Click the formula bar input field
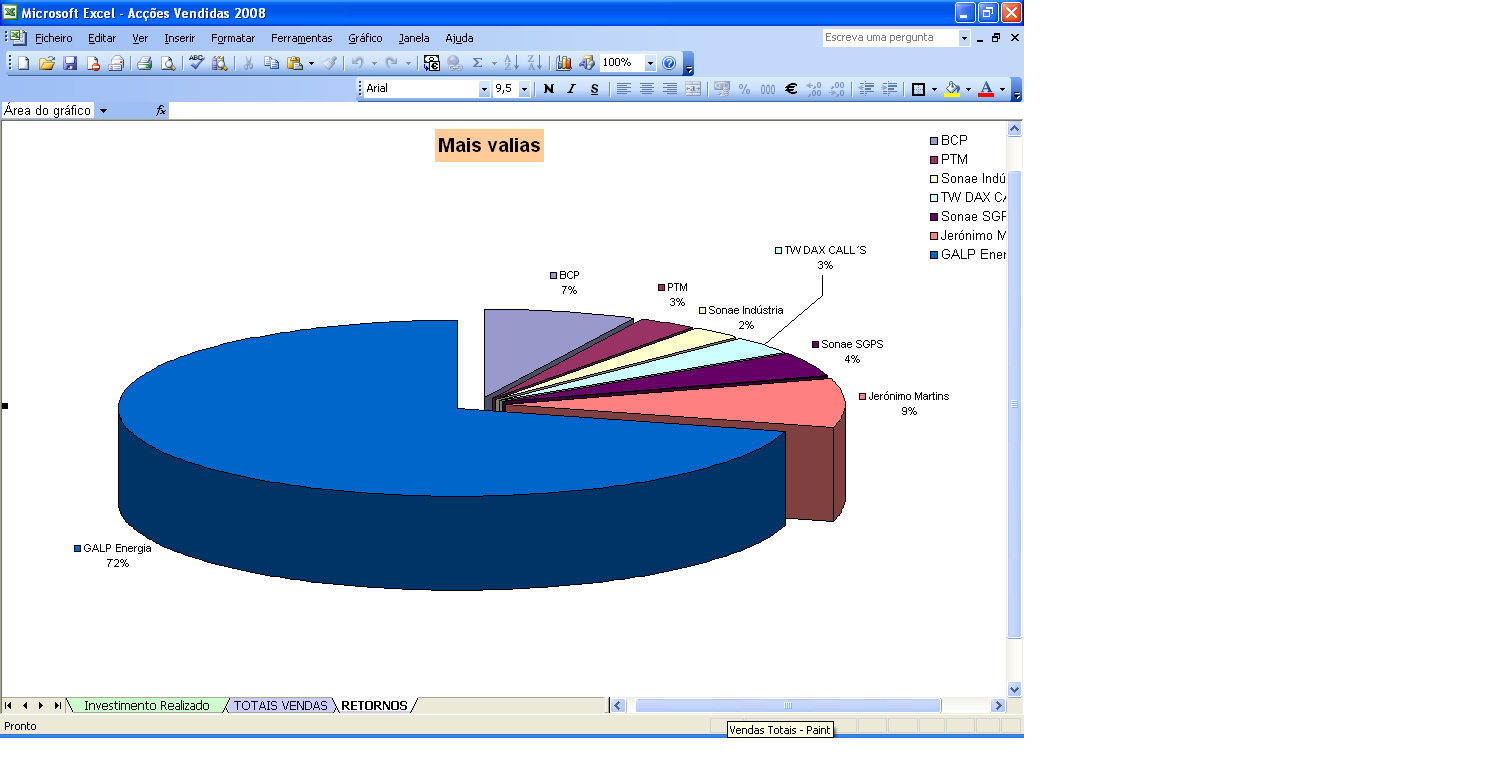Image resolution: width=1498 pixels, height=768 pixels. tap(595, 111)
